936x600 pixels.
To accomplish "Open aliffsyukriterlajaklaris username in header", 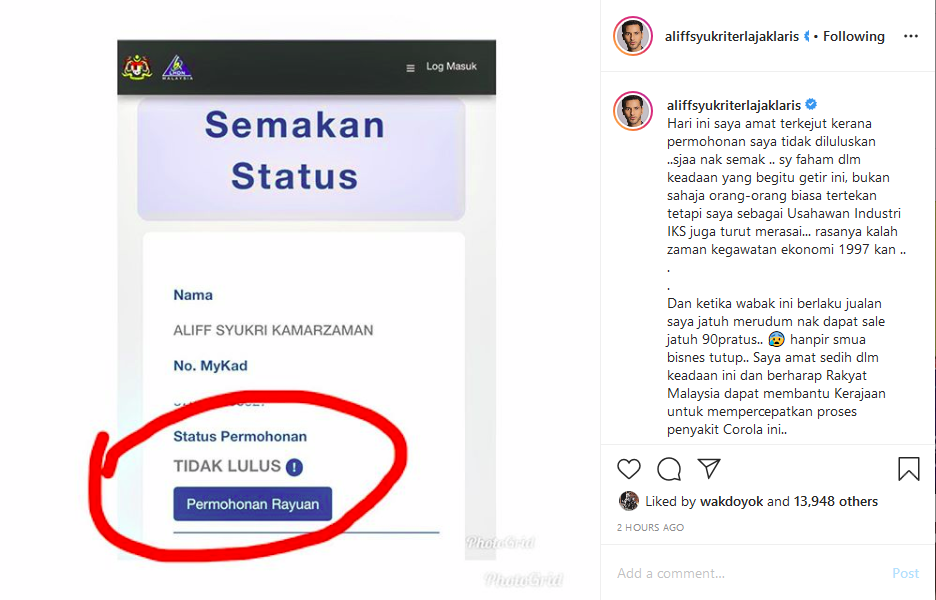I will pyautogui.click(x=731, y=36).
